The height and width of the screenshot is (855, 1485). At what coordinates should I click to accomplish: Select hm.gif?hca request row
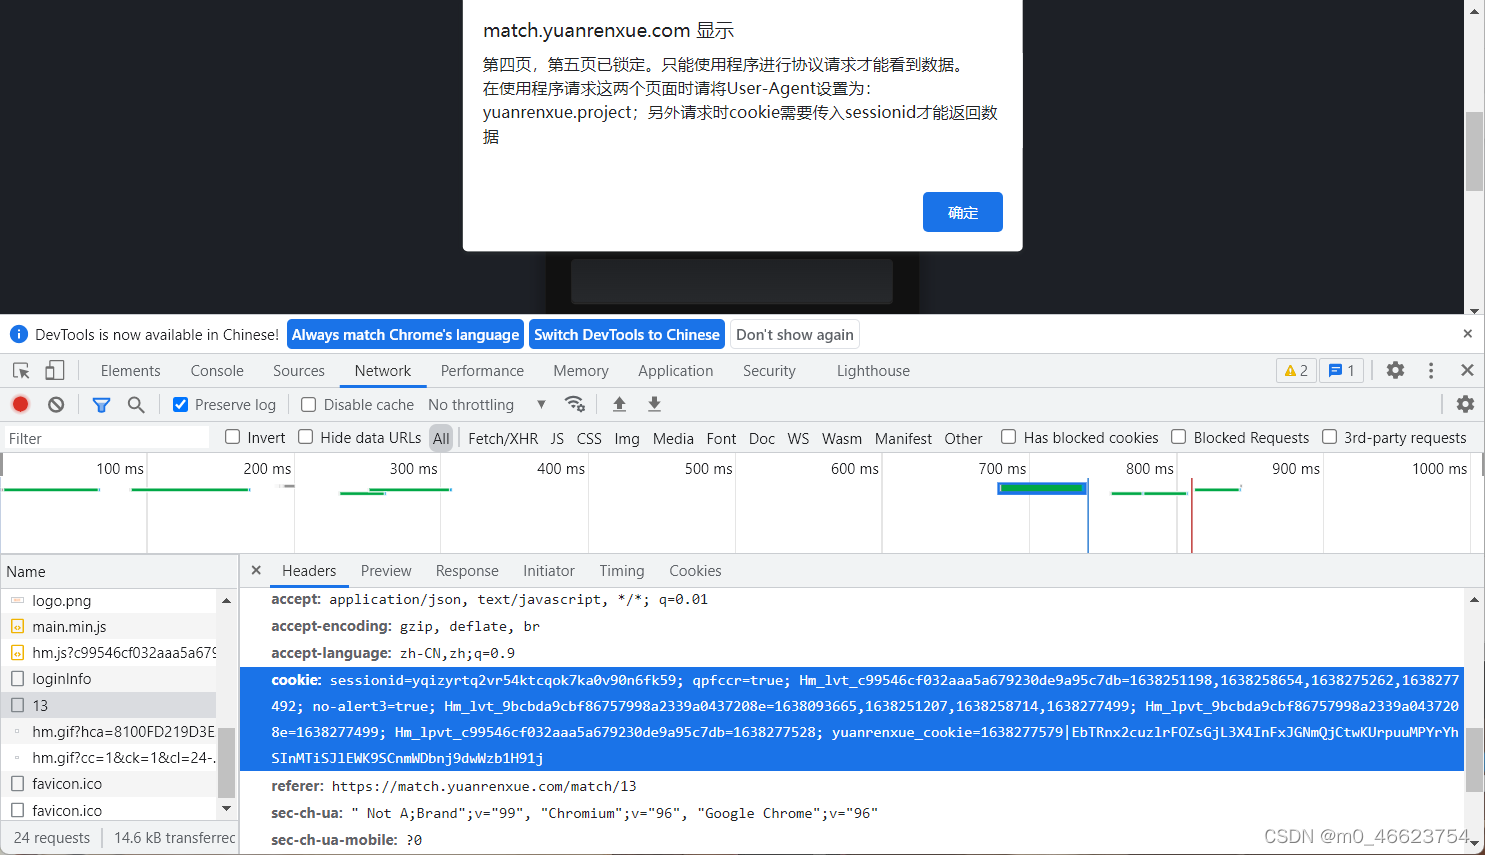pyautogui.click(x=108, y=731)
